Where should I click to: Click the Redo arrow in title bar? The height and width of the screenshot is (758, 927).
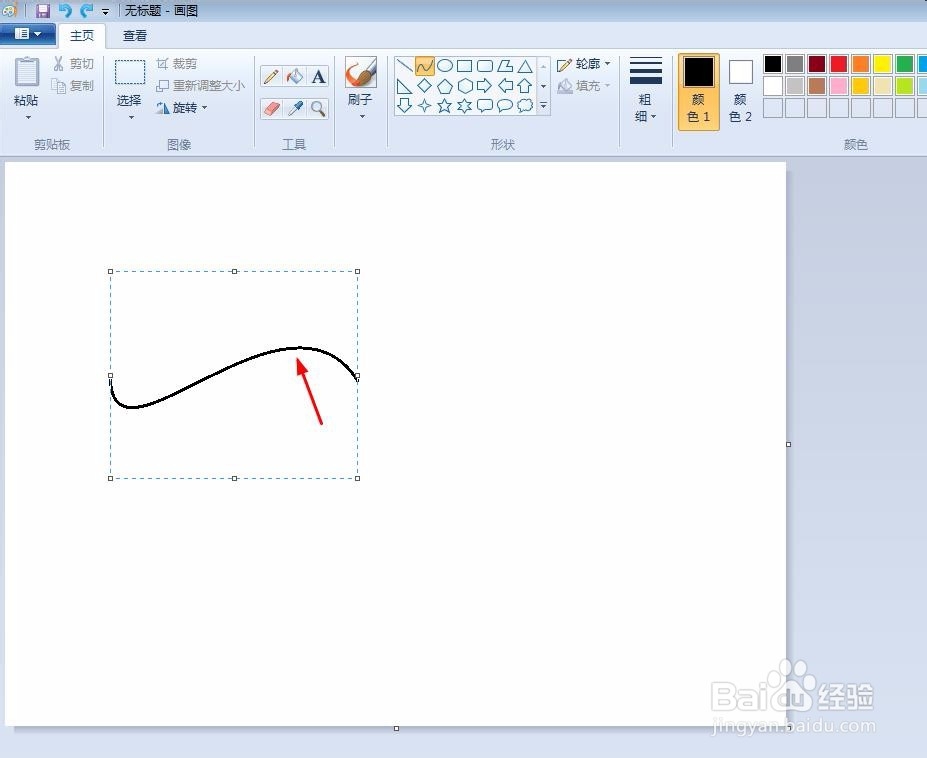[87, 10]
